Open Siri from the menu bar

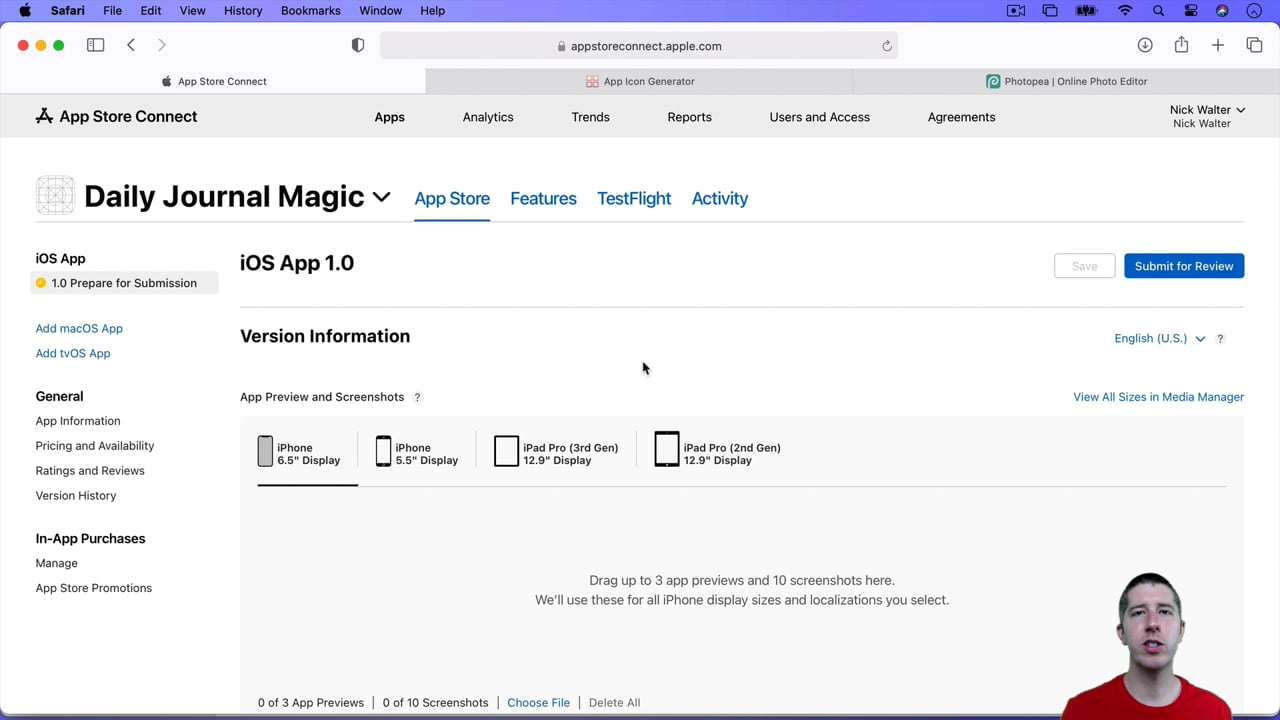click(x=1222, y=10)
